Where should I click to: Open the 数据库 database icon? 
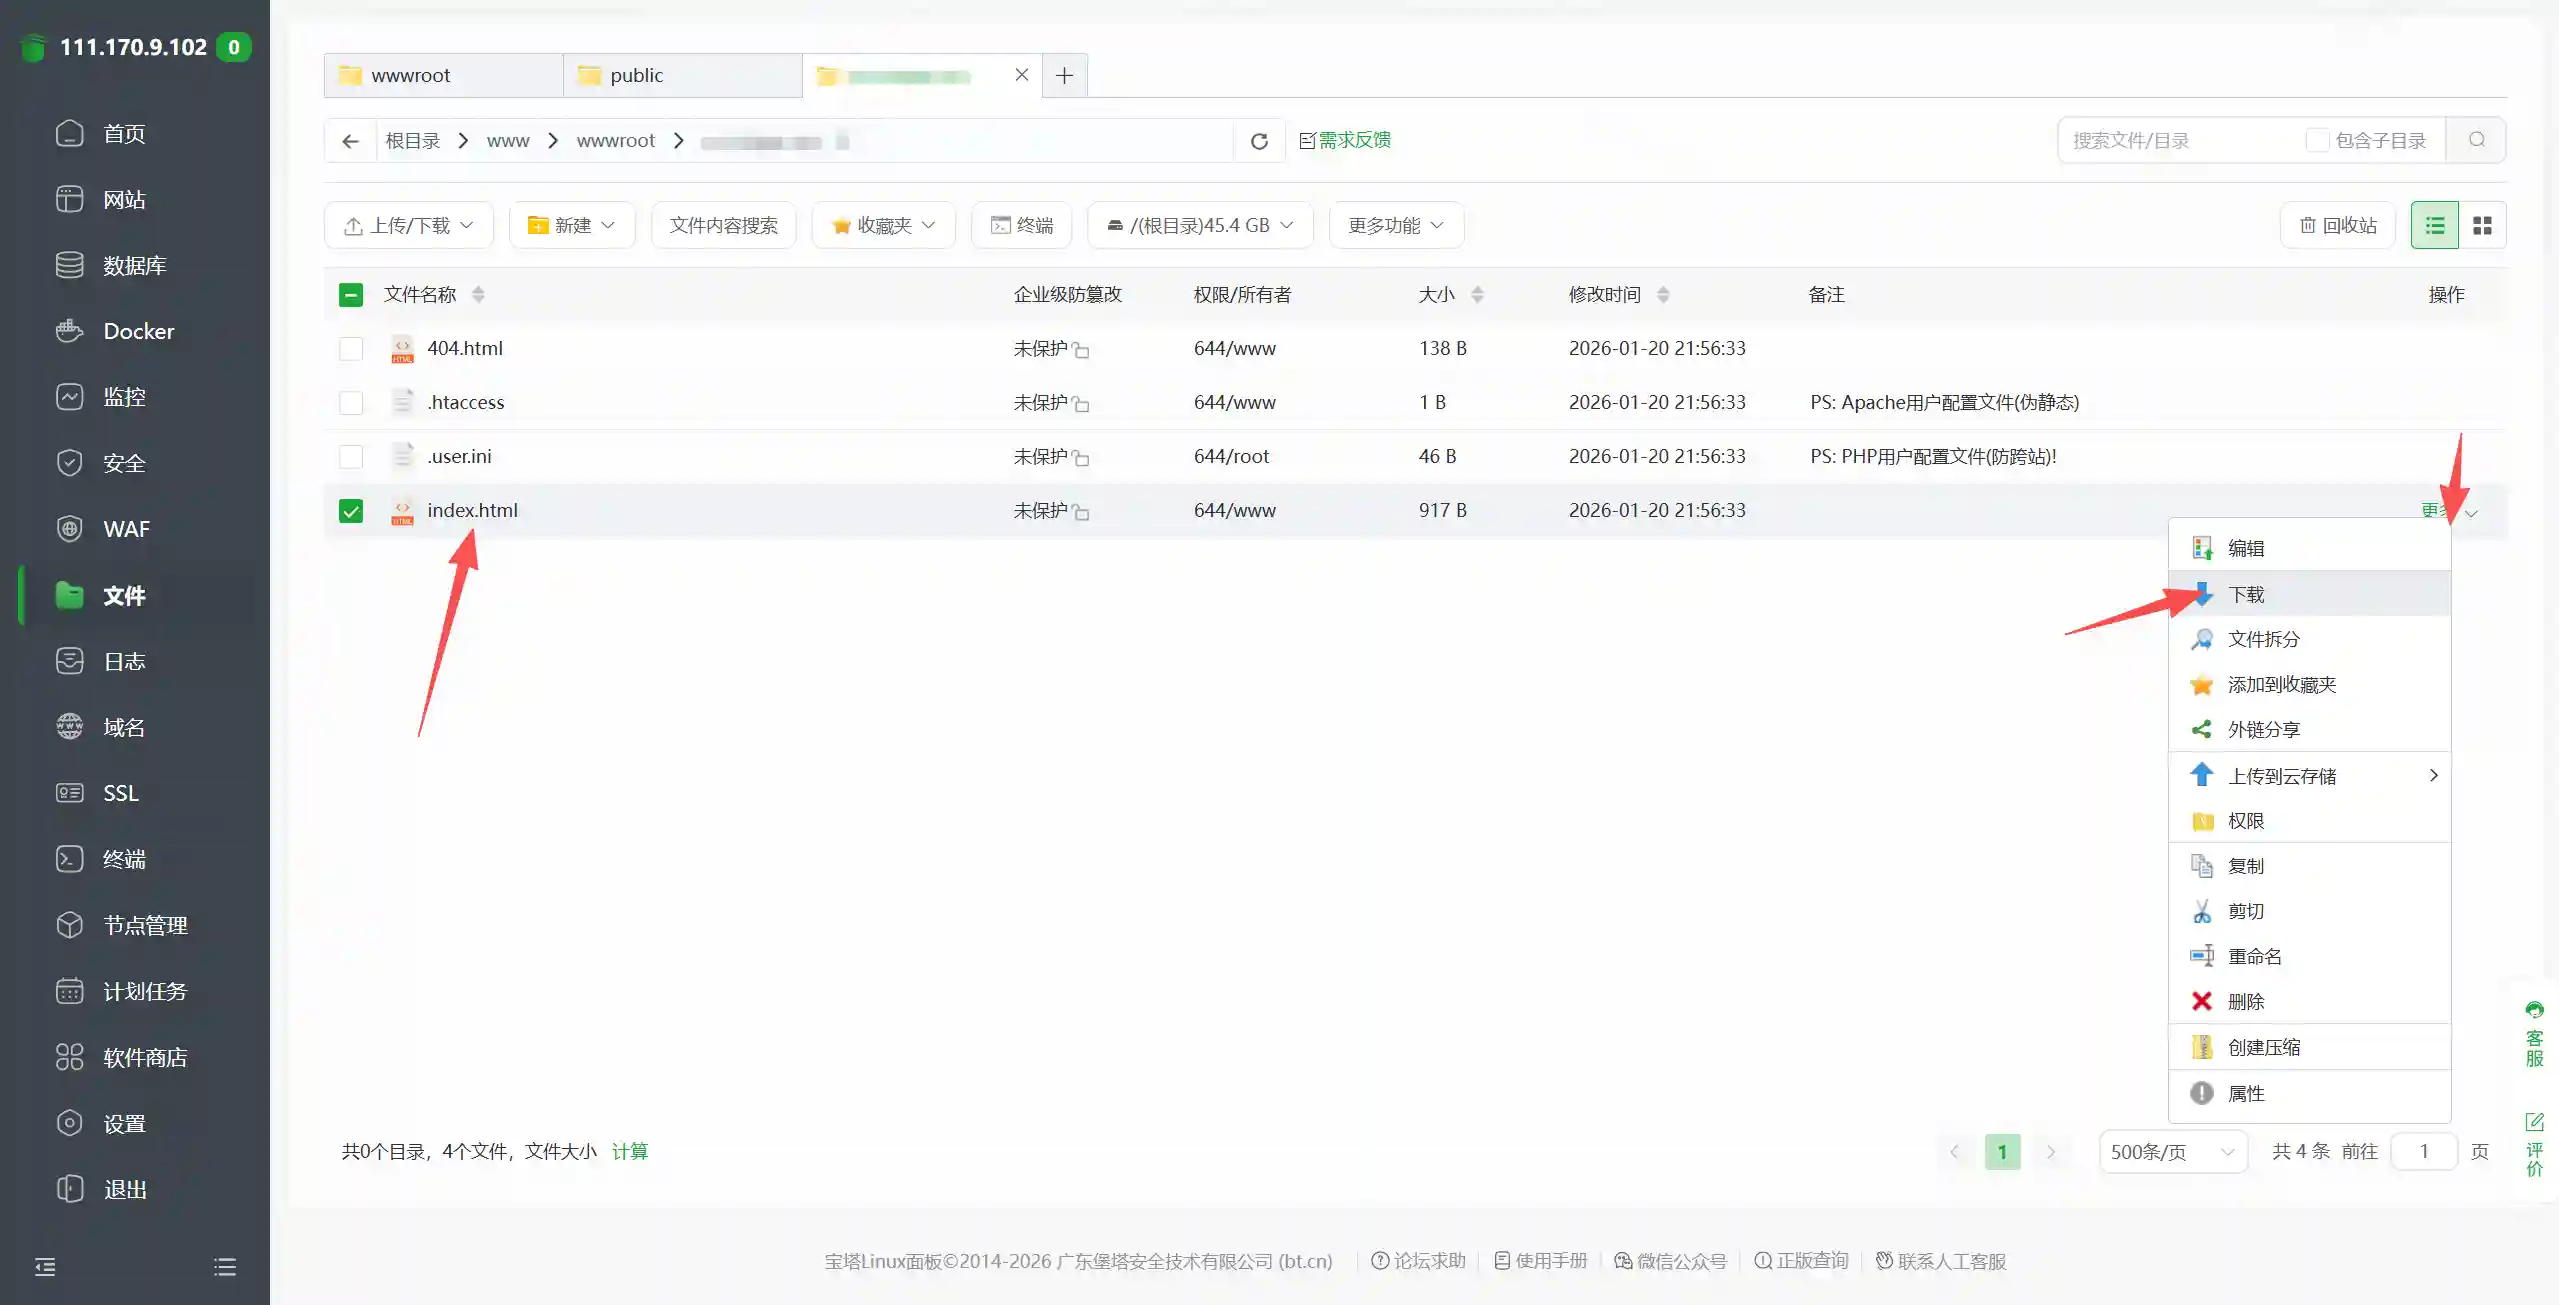pos(69,265)
